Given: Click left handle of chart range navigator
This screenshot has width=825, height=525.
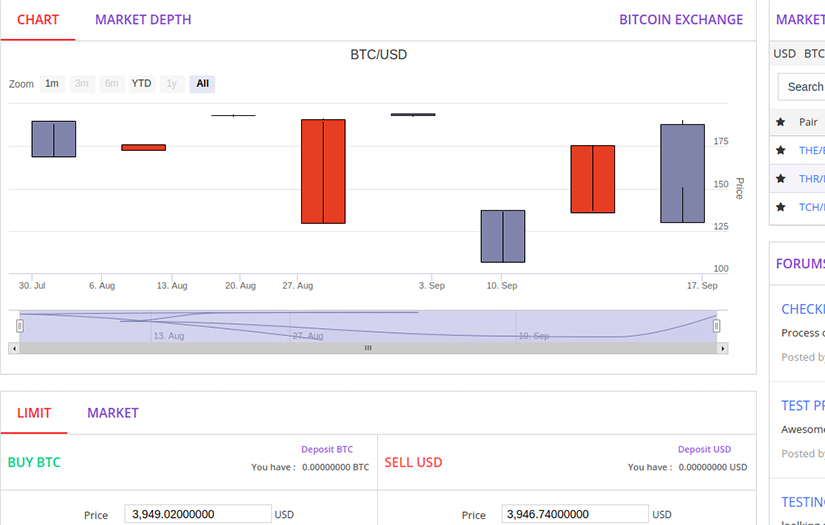Looking at the screenshot, I should point(19,326).
